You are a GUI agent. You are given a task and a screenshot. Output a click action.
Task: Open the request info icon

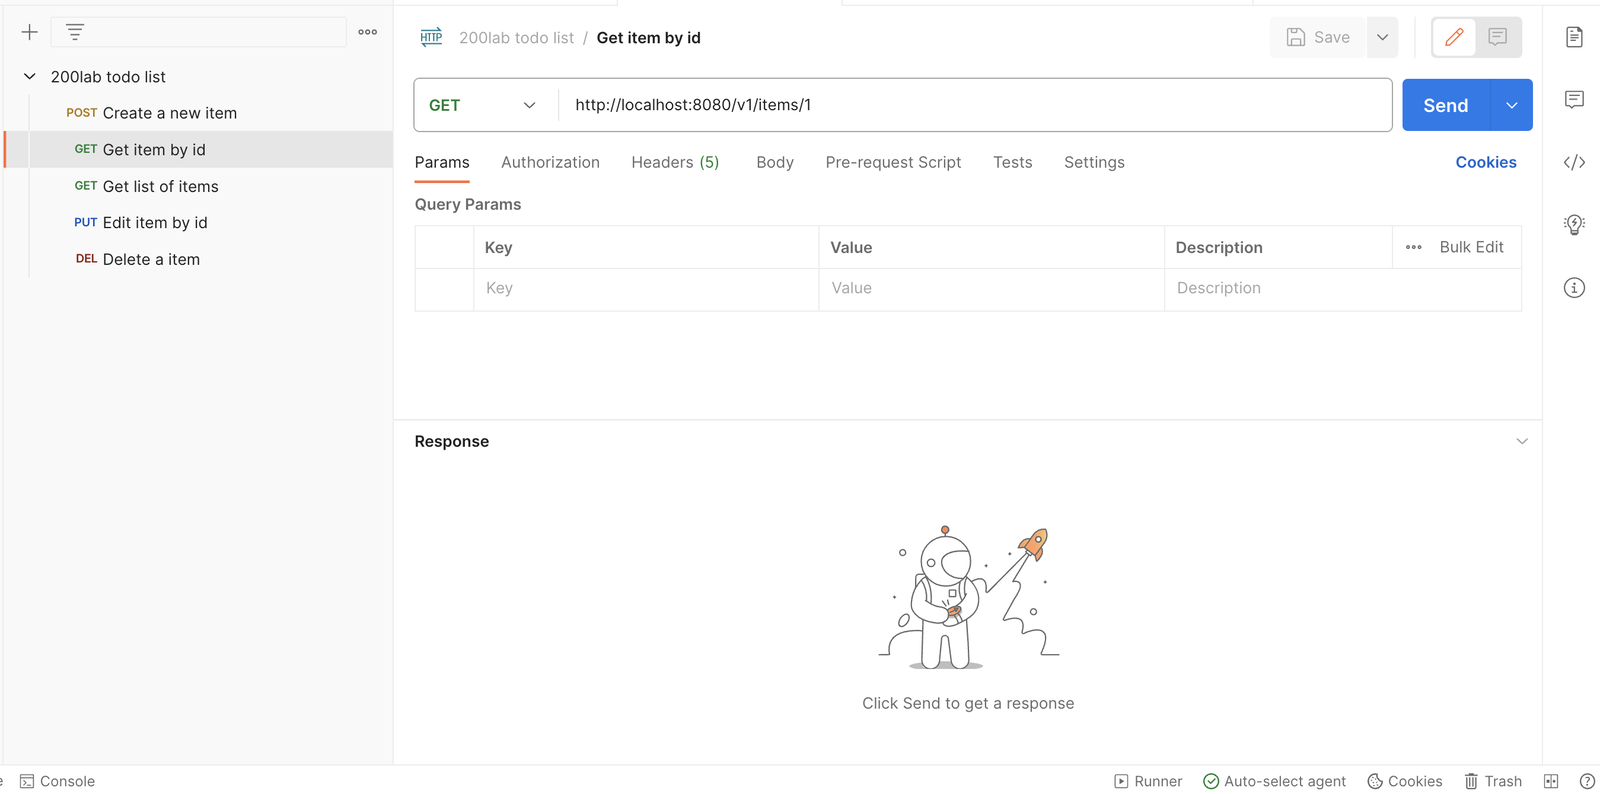1574,288
